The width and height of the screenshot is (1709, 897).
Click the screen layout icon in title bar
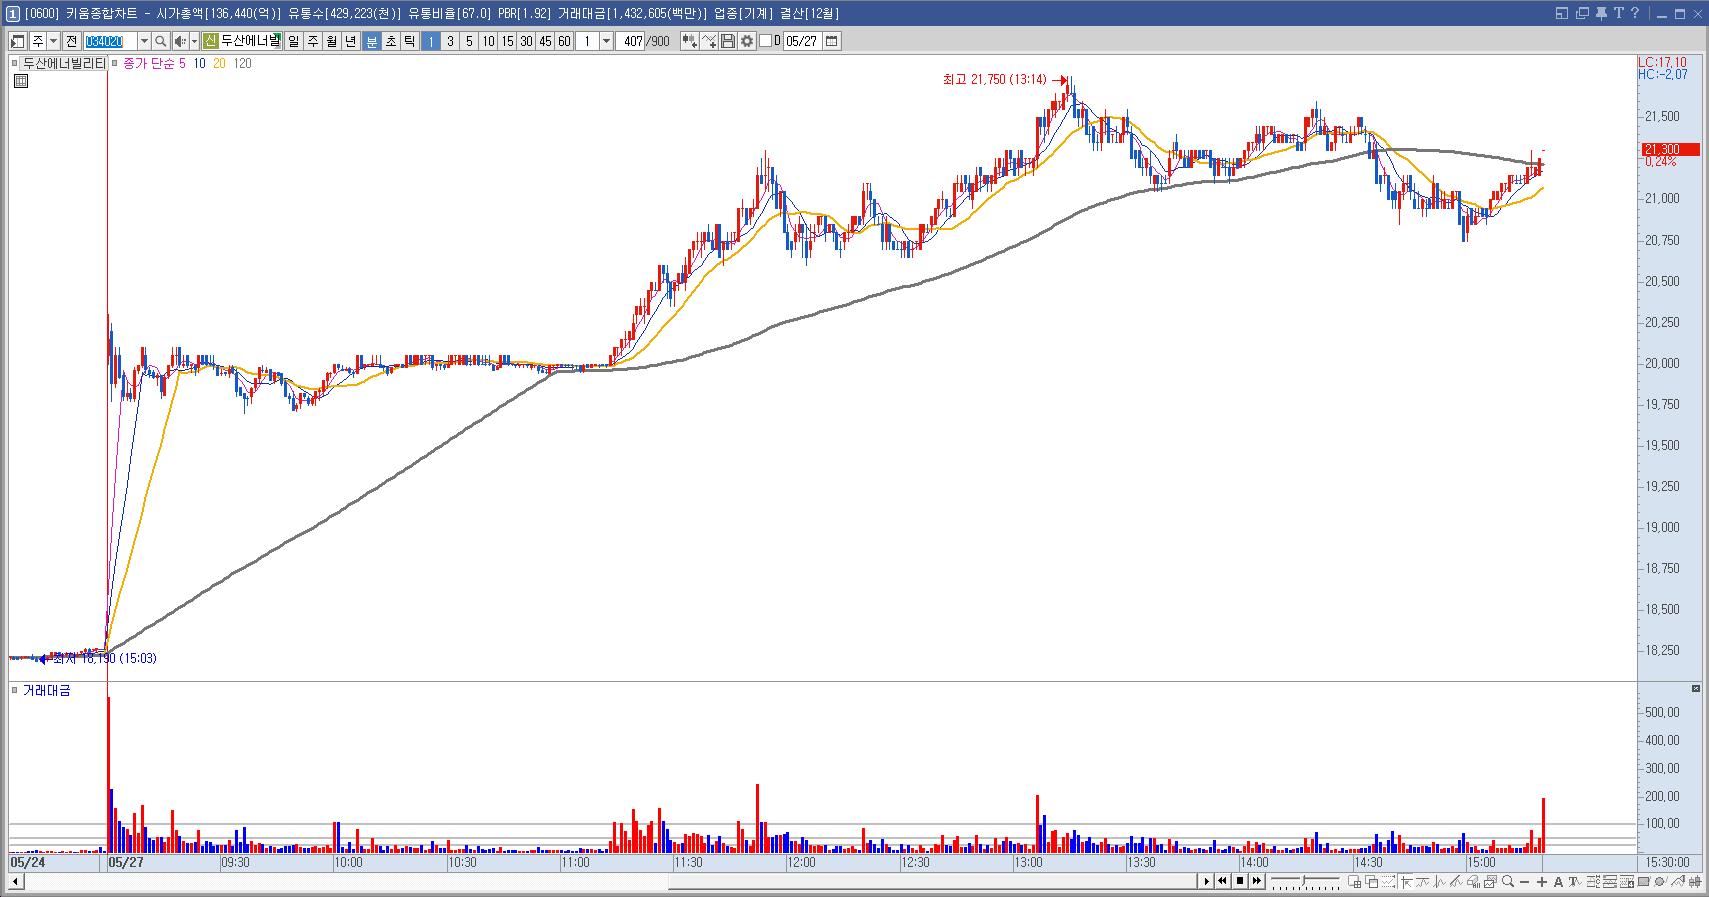click(x=1563, y=13)
